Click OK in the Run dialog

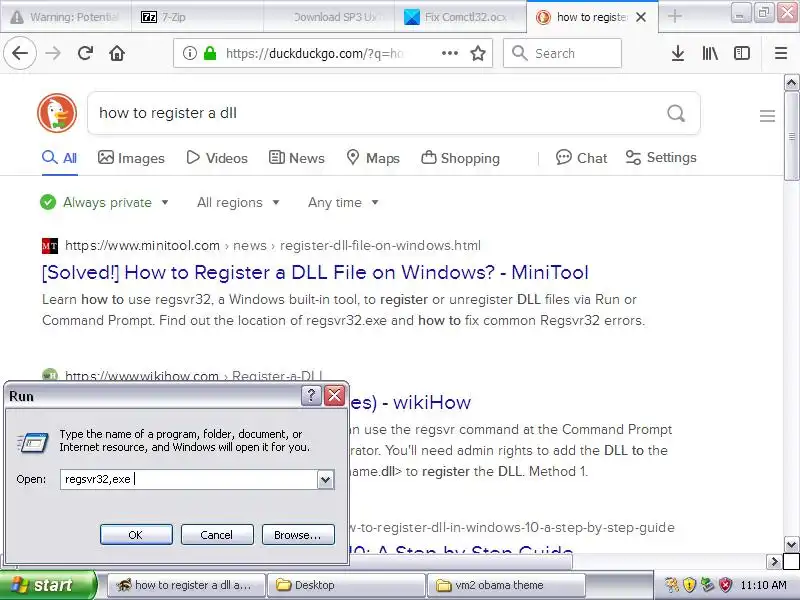coord(136,535)
